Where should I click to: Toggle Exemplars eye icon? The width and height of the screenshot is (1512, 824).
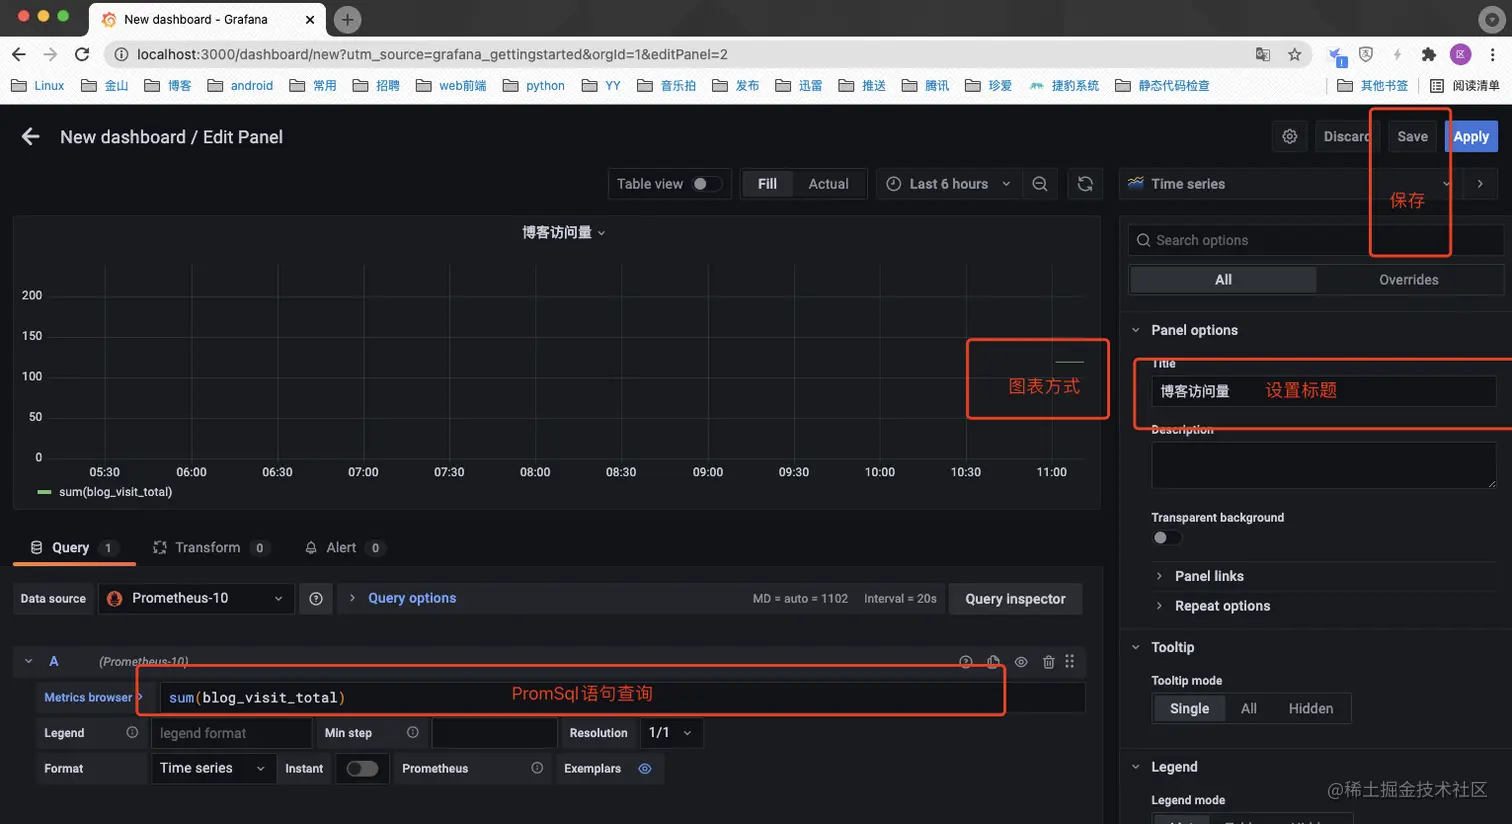click(645, 769)
